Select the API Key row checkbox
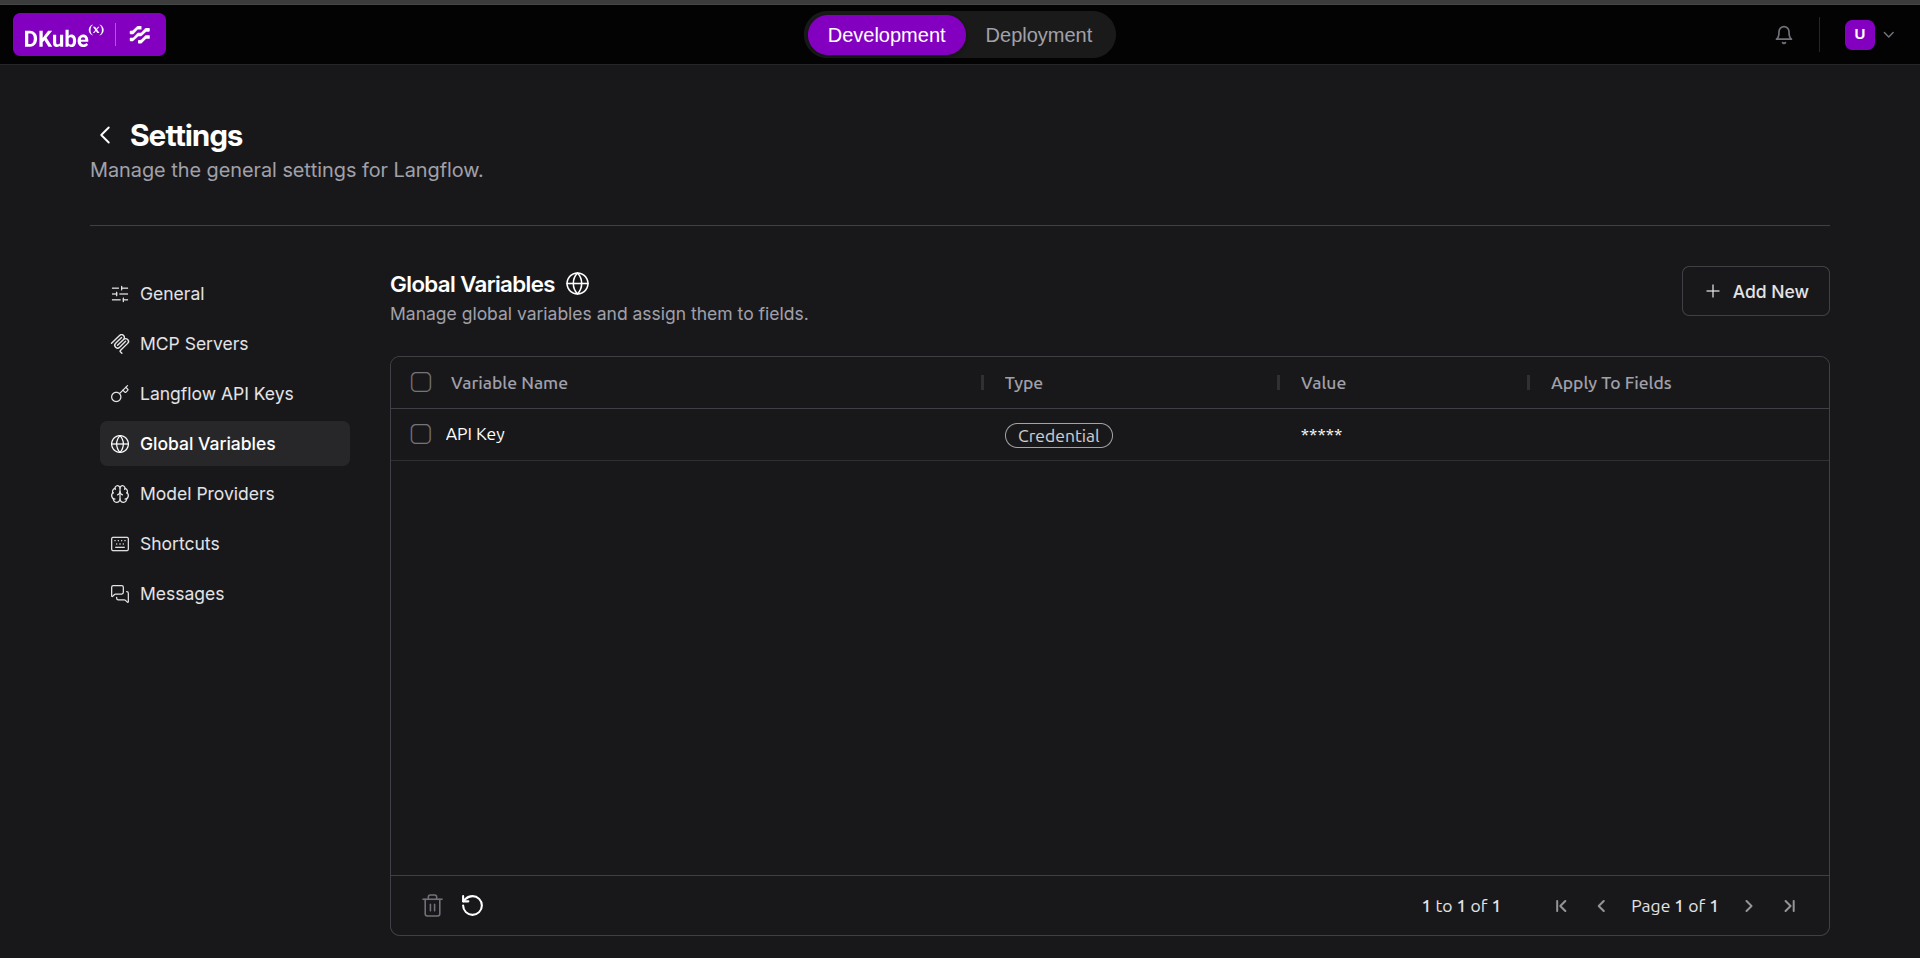Viewport: 1920px width, 958px height. [421, 434]
